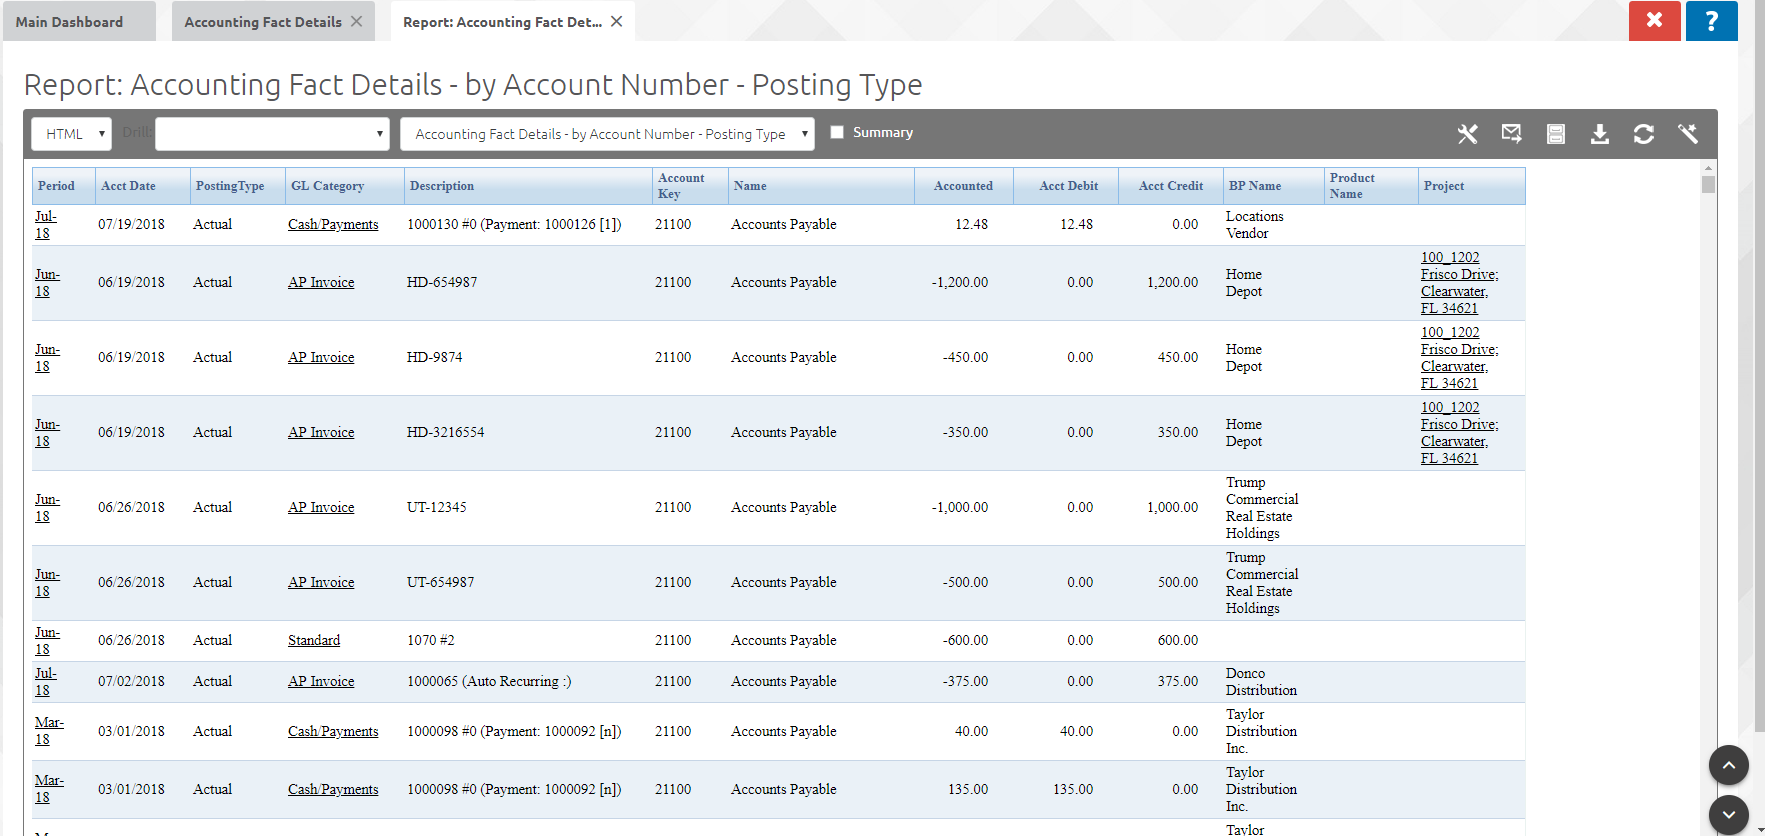
Task: Click the download report icon
Action: coord(1599,134)
